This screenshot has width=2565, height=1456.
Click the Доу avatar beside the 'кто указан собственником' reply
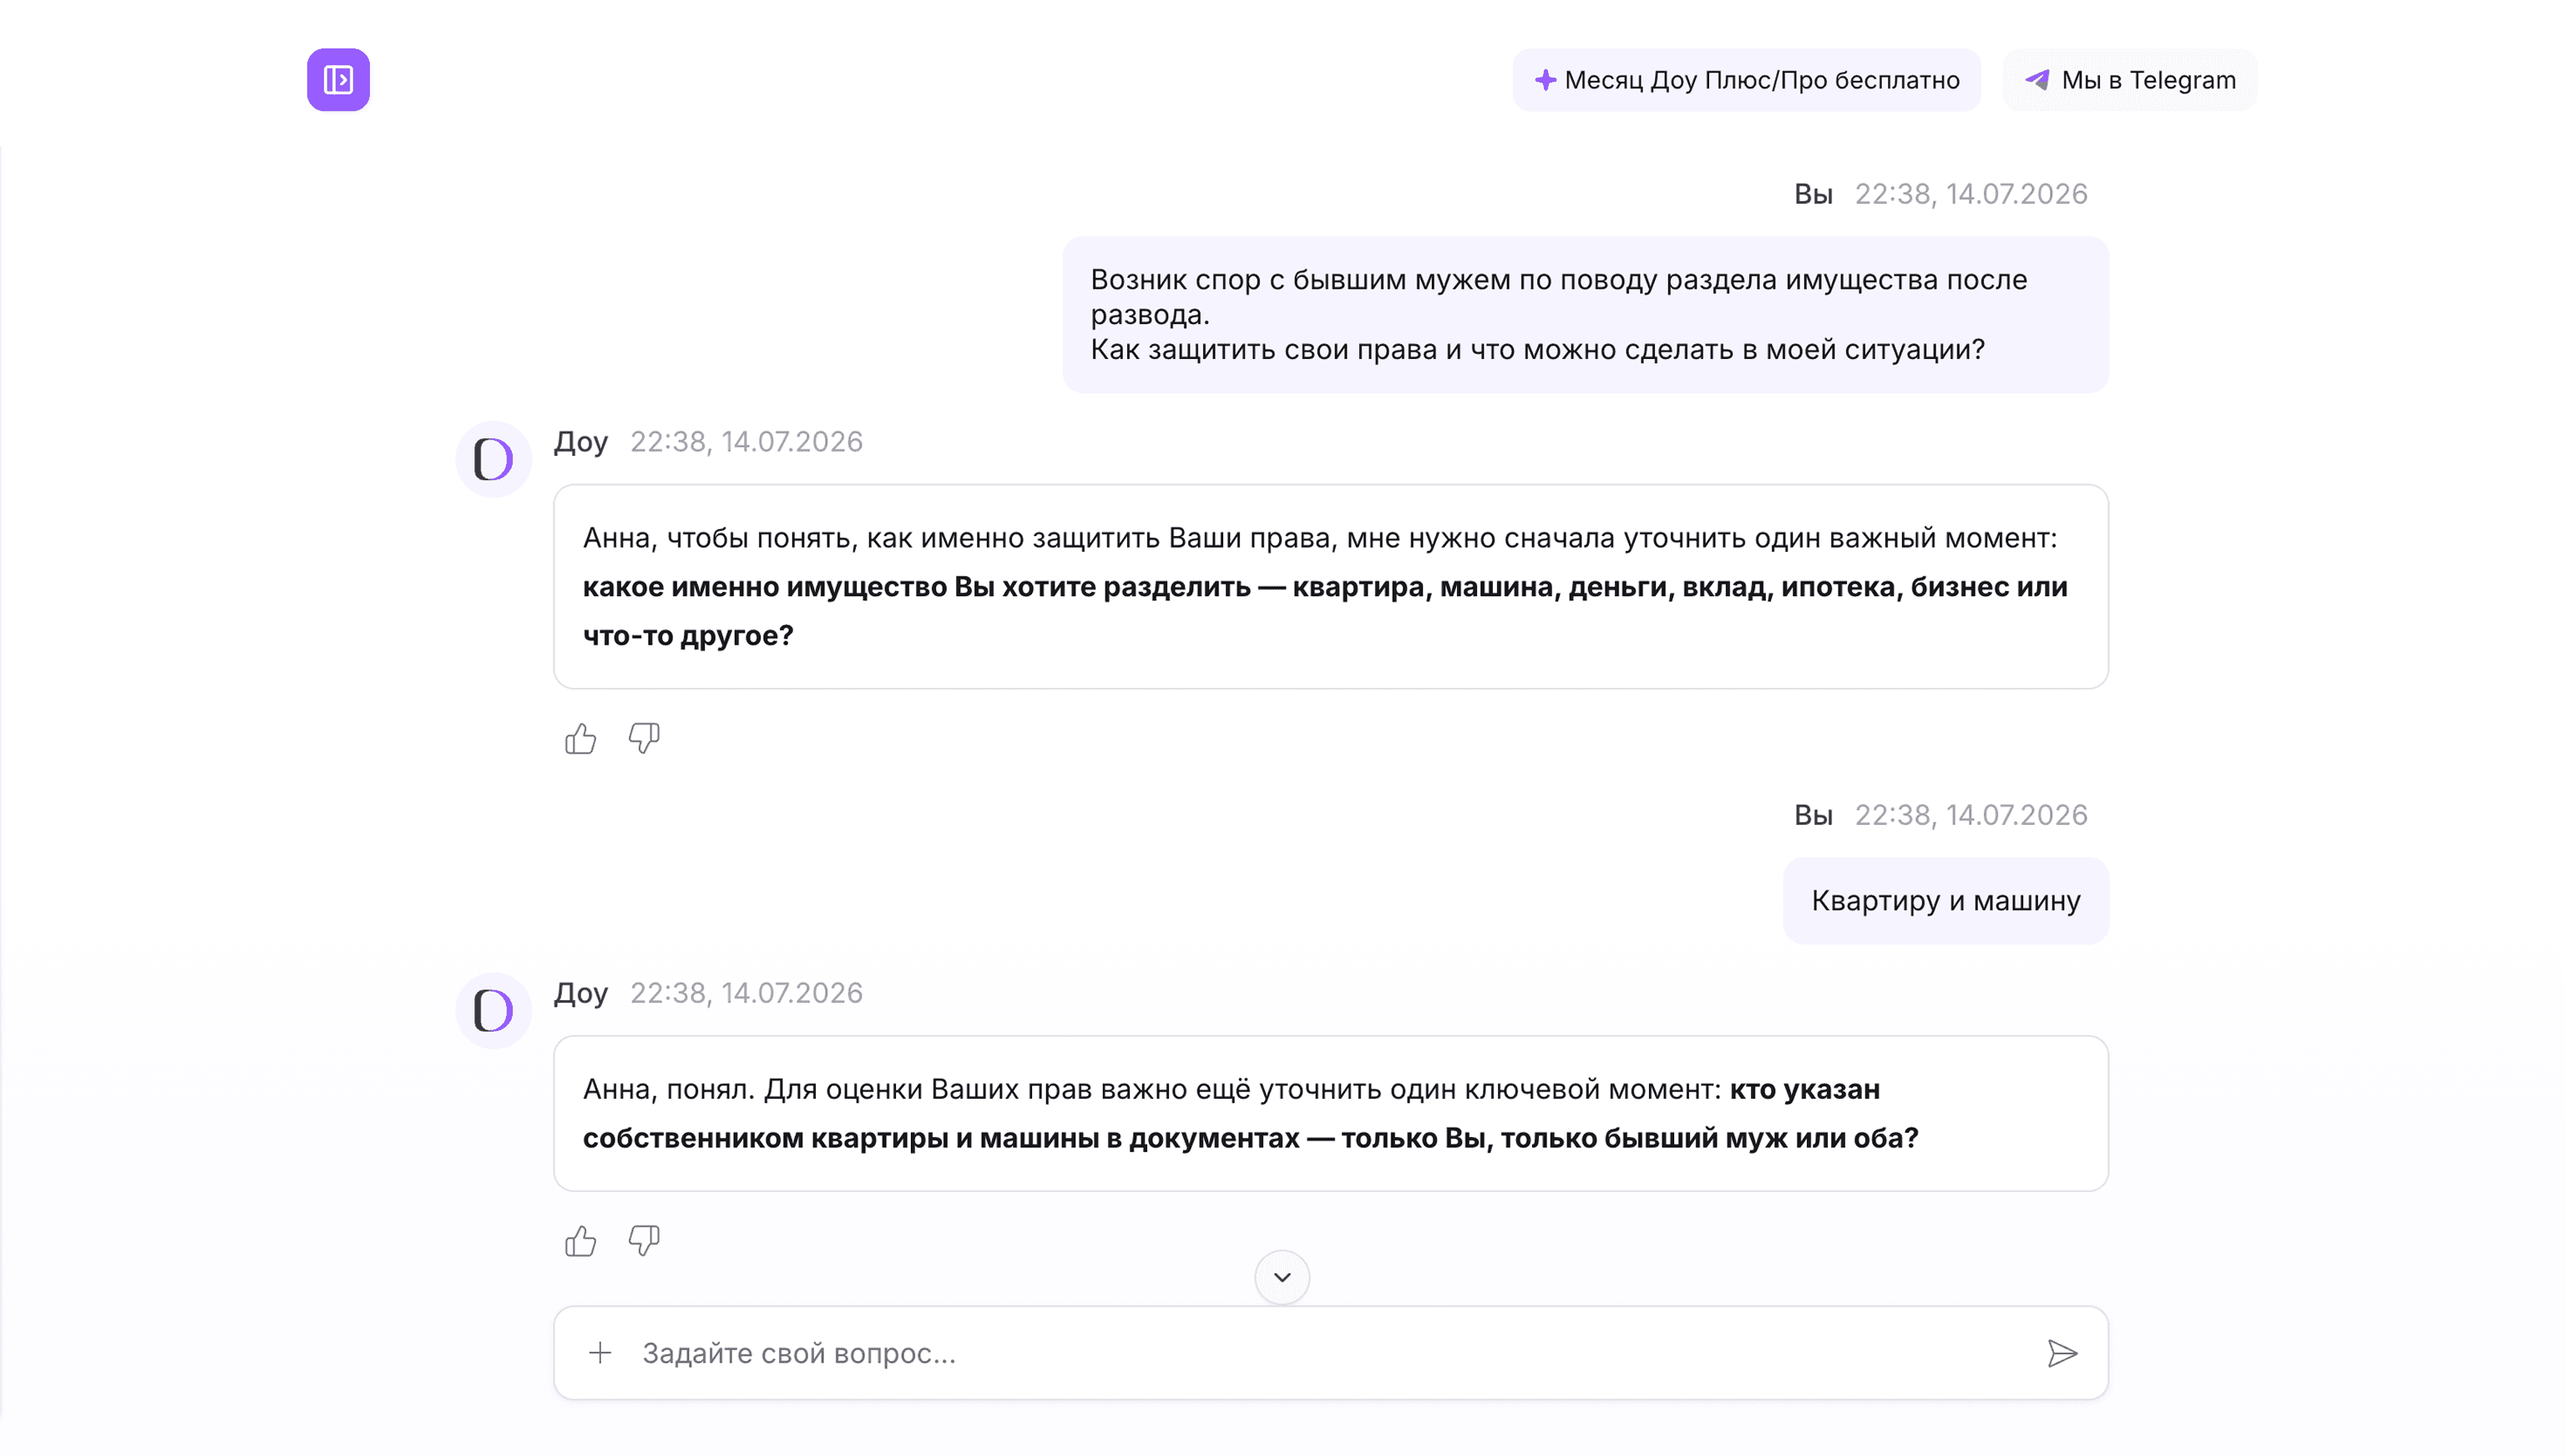pos(493,1010)
